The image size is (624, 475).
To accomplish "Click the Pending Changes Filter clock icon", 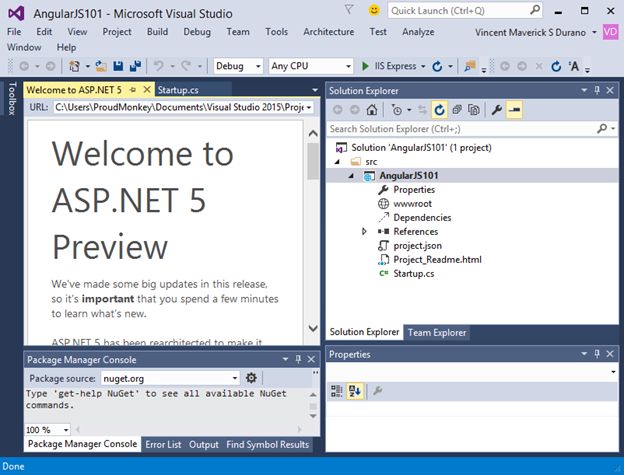I will 397,110.
